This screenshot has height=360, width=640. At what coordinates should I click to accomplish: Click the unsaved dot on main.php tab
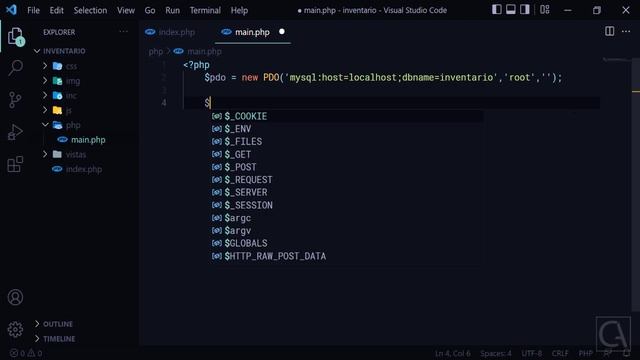pos(282,31)
